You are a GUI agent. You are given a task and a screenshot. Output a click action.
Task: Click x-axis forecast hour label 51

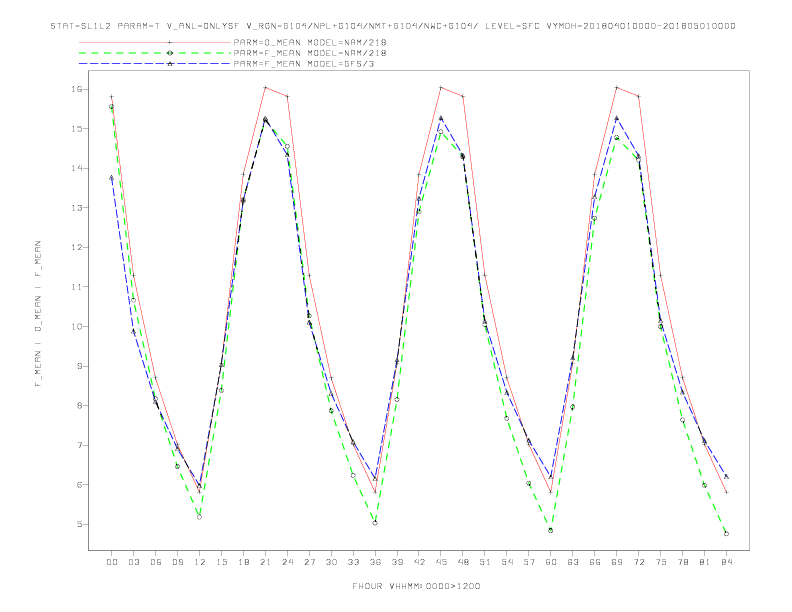[485, 562]
